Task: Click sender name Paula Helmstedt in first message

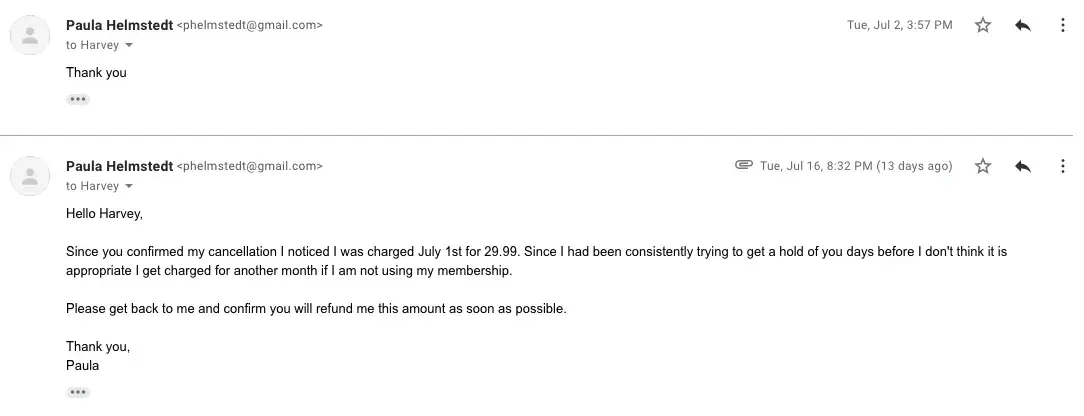Action: (x=119, y=25)
